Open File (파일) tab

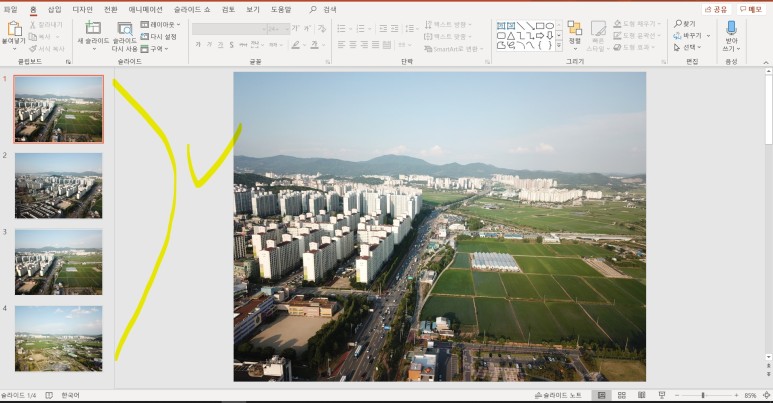click(x=10, y=9)
